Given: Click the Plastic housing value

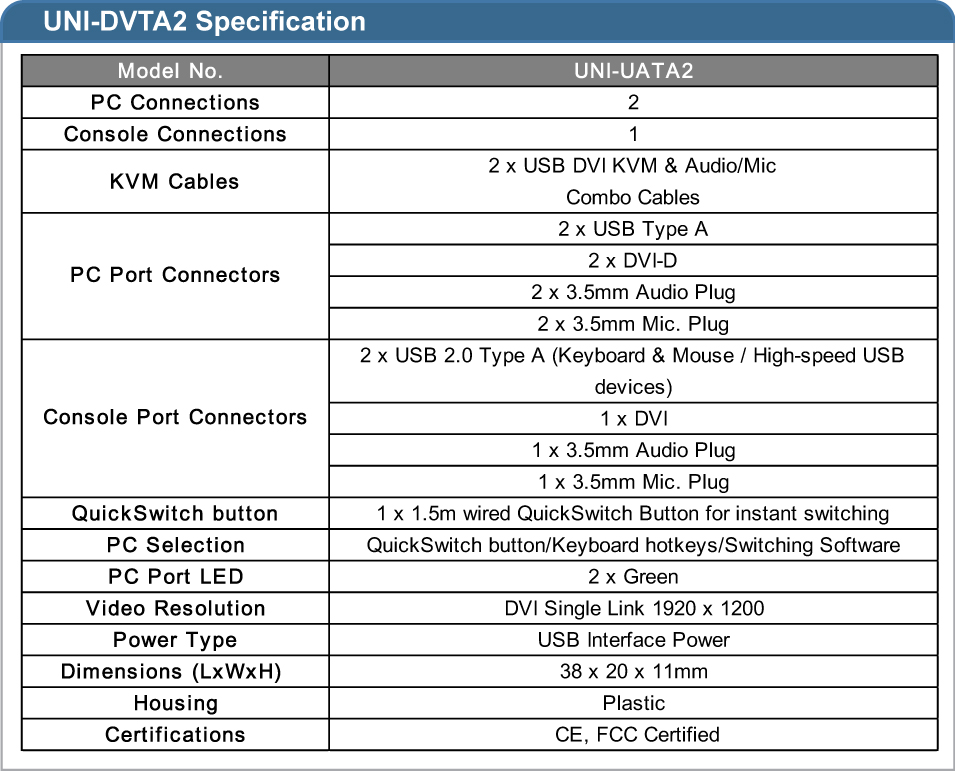Looking at the screenshot, I should (633, 703).
